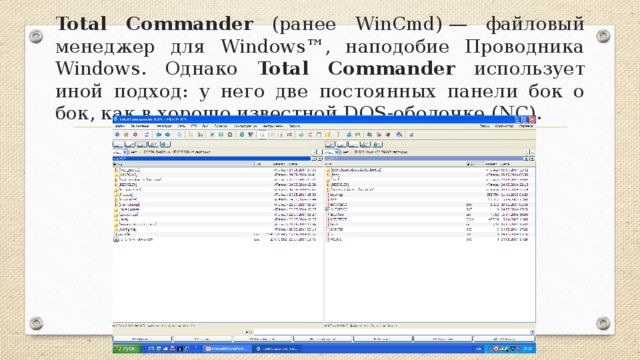Click the F3 Просмотр button
This screenshot has height=360, width=640.
(x=142, y=339)
